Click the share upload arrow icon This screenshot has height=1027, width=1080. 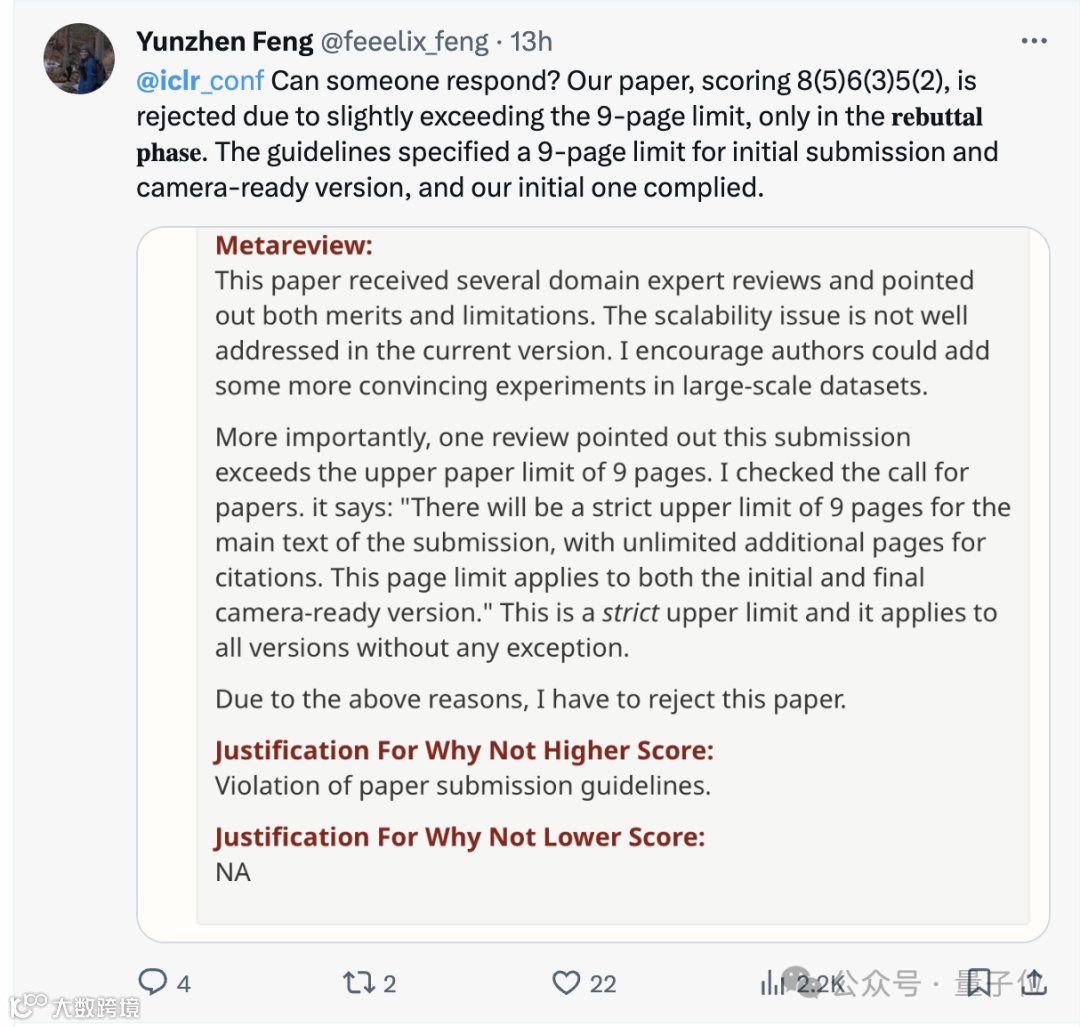pos(1034,982)
